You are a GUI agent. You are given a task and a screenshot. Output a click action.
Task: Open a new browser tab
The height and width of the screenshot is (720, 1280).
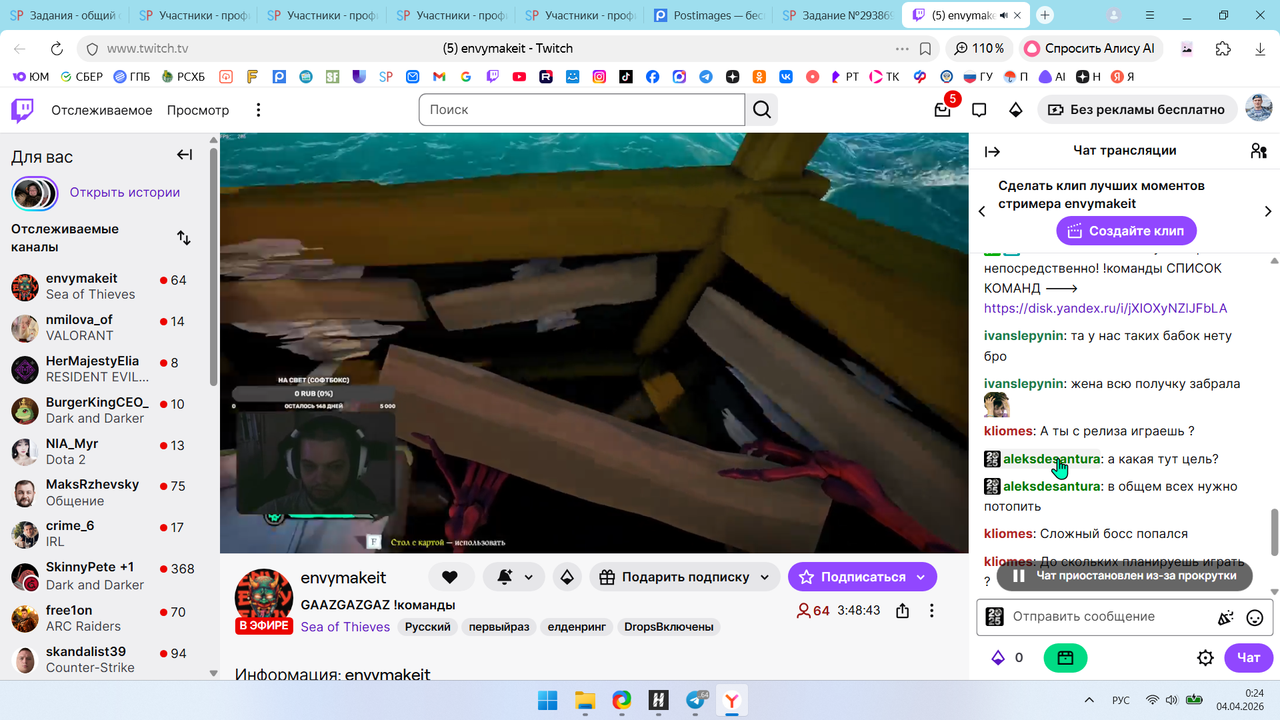point(1045,15)
